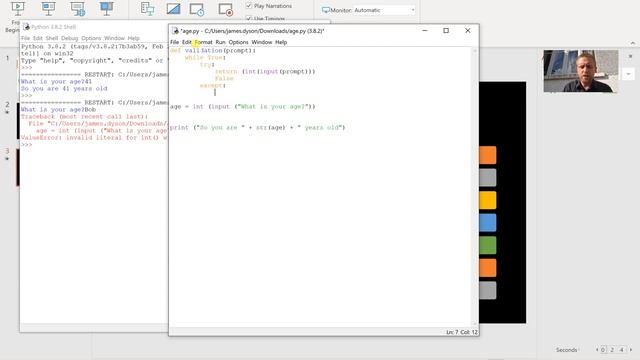This screenshot has width=640, height=360.
Task: Start Rehearse Timings
Action: (x=197, y=9)
